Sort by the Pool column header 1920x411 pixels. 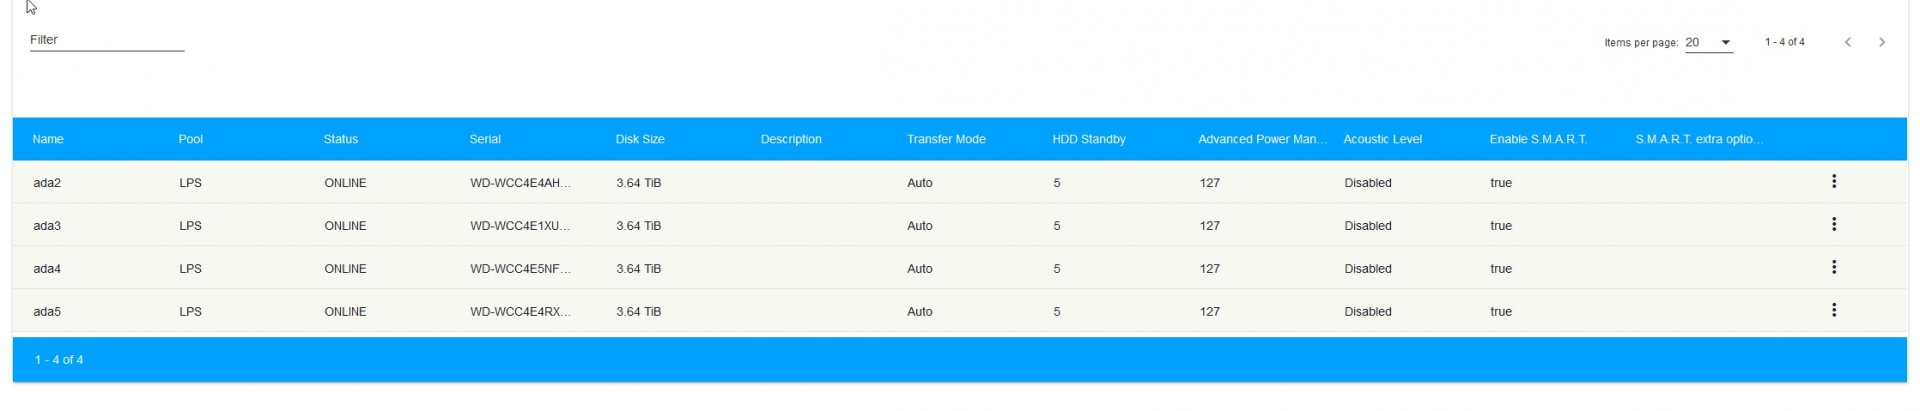click(191, 139)
